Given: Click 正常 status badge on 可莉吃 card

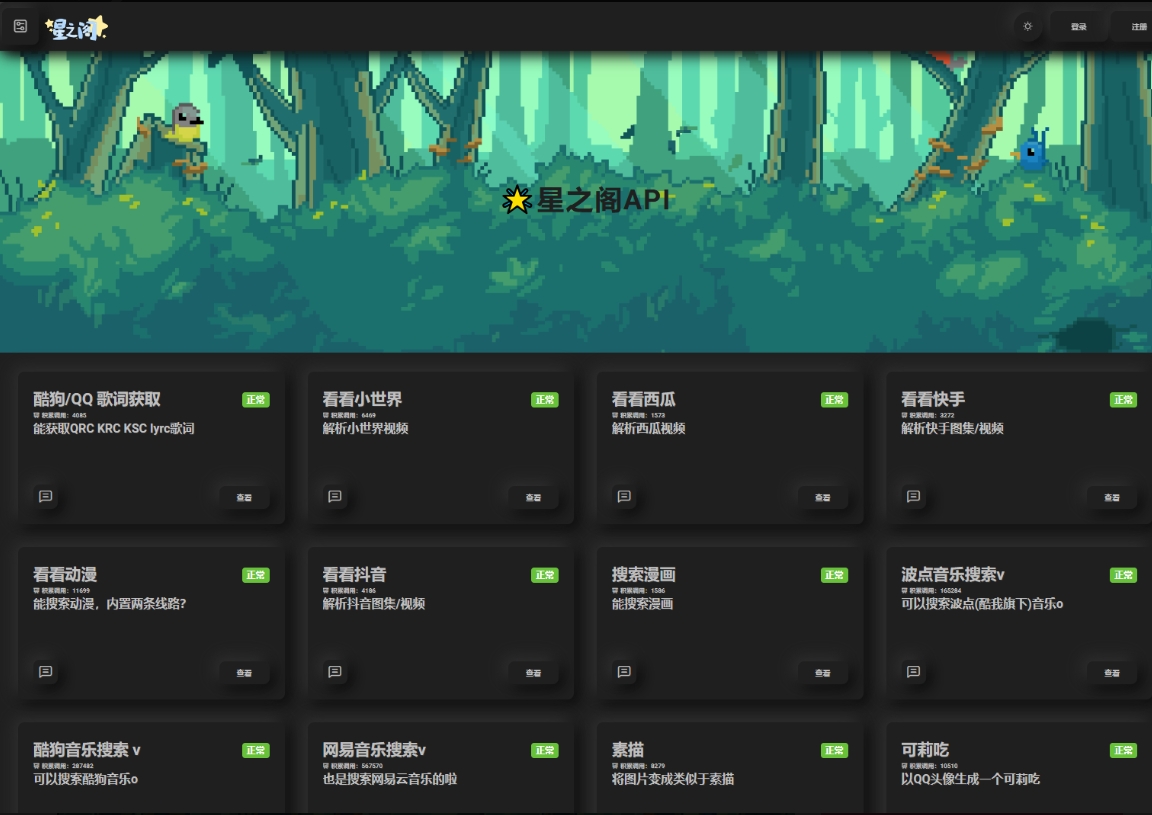Looking at the screenshot, I should click(1123, 750).
